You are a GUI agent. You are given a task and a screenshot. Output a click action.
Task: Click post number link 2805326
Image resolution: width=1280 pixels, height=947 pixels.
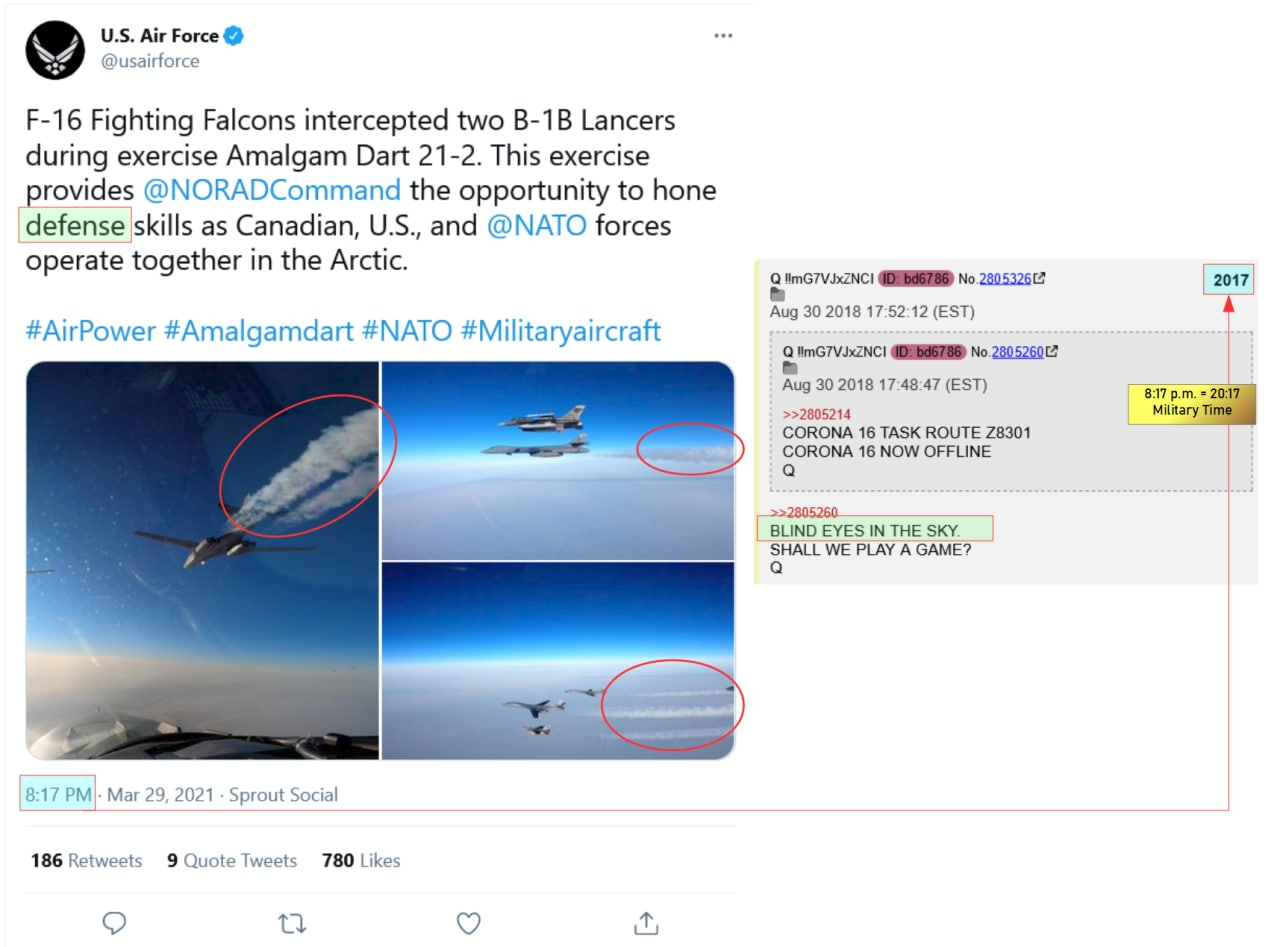tap(1005, 279)
